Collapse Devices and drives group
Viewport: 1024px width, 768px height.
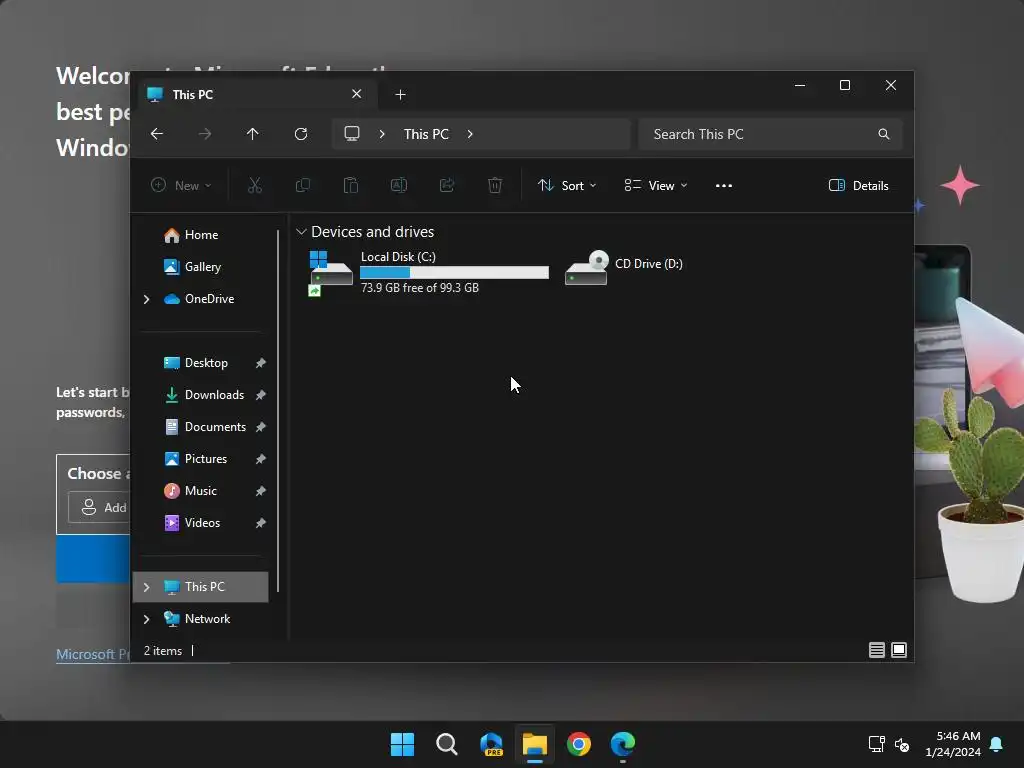pyautogui.click(x=301, y=232)
